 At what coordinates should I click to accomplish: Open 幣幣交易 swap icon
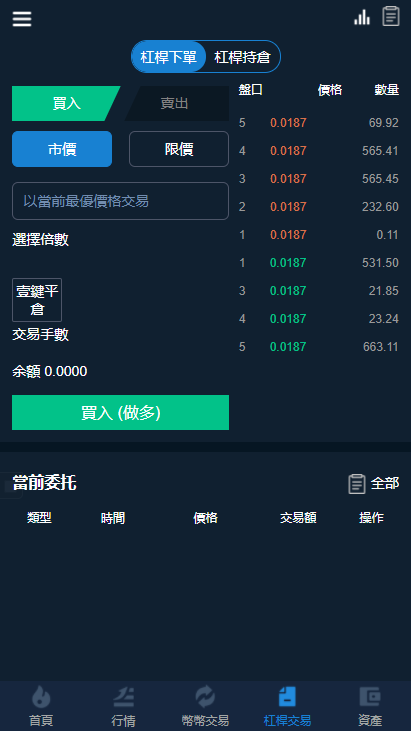click(x=206, y=698)
